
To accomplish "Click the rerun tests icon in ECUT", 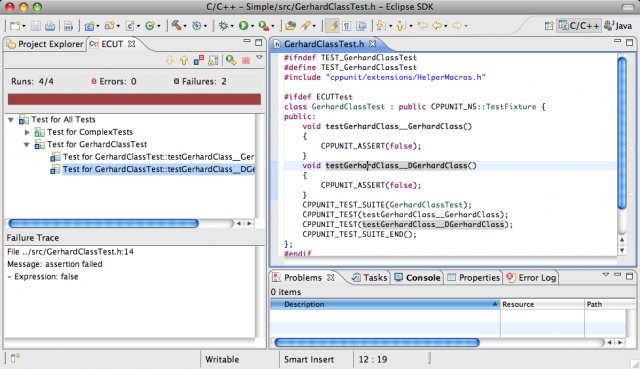I will click(231, 61).
